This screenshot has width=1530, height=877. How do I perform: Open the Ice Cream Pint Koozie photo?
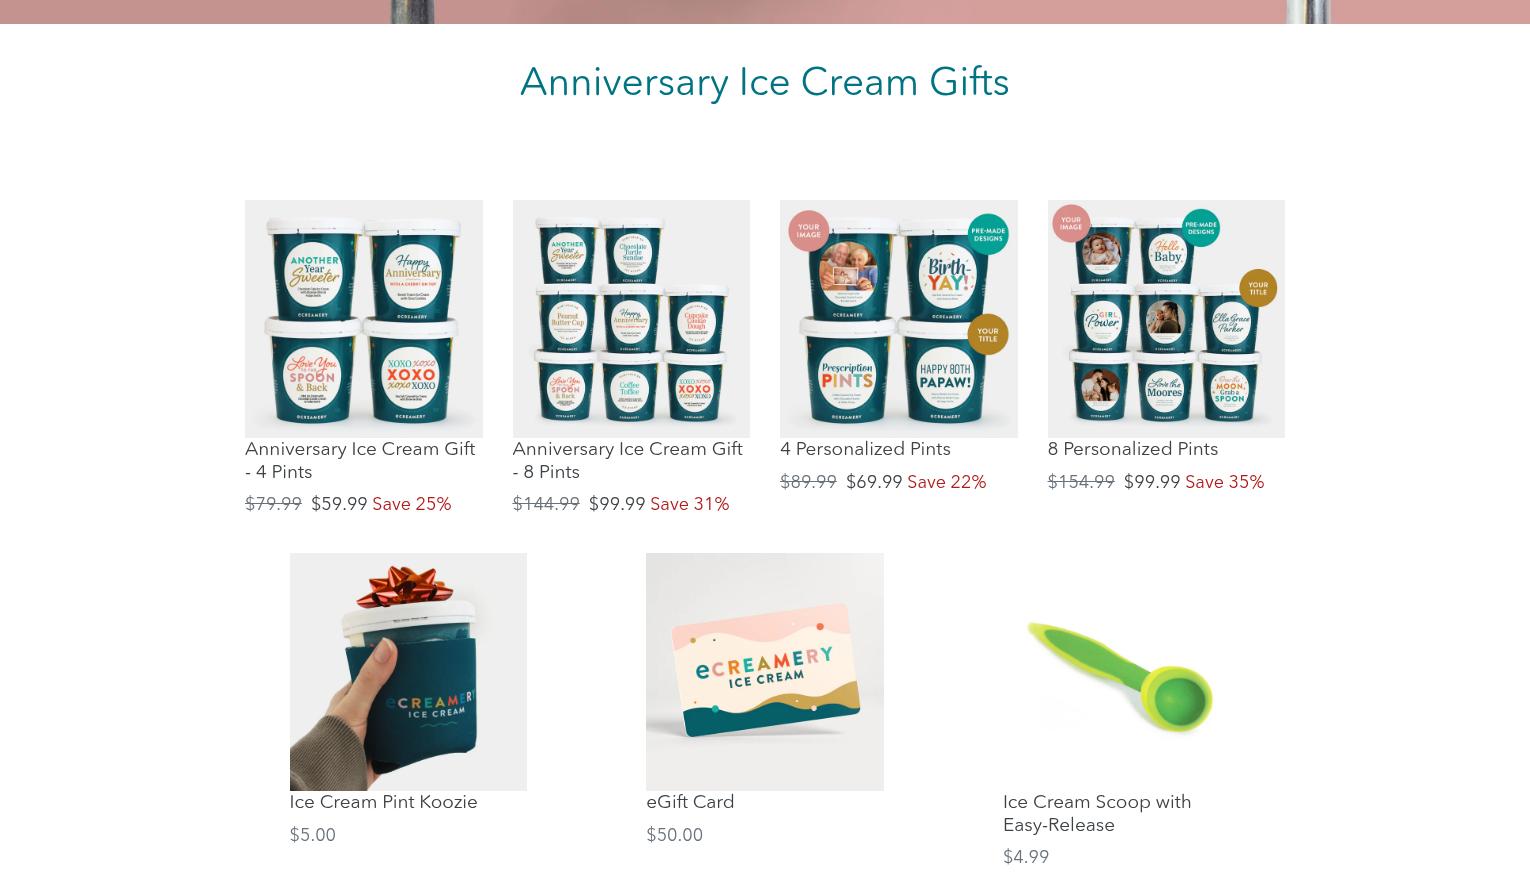pyautogui.click(x=408, y=671)
